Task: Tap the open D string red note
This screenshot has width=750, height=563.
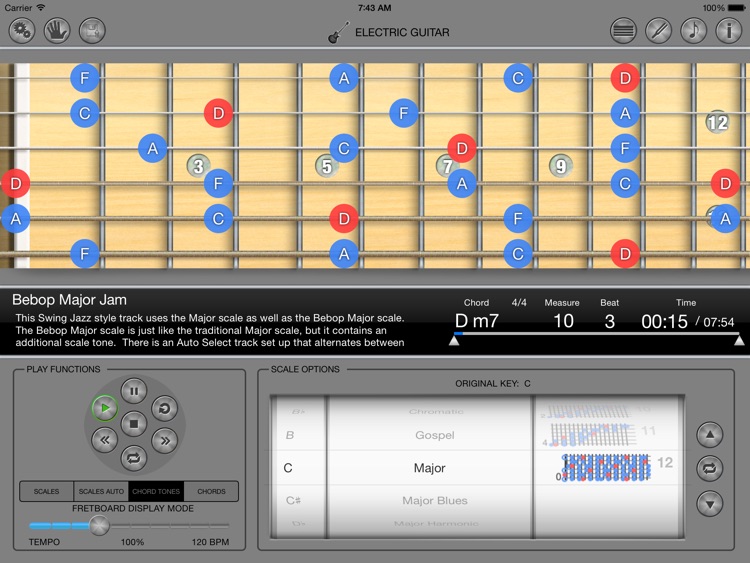Action: 15,183
